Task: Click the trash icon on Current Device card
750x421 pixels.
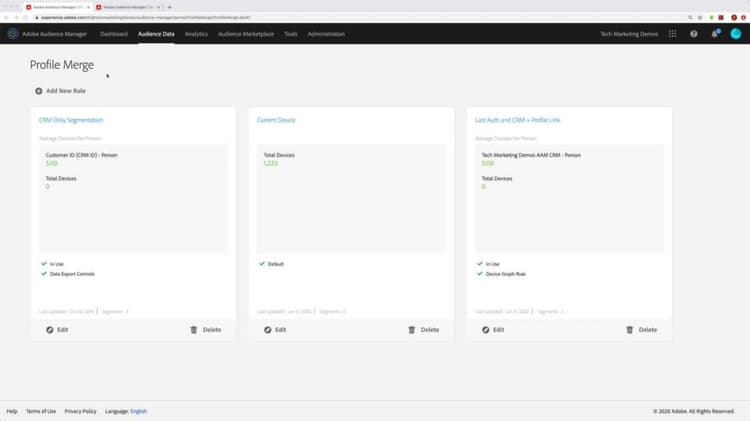Action: [x=412, y=330]
